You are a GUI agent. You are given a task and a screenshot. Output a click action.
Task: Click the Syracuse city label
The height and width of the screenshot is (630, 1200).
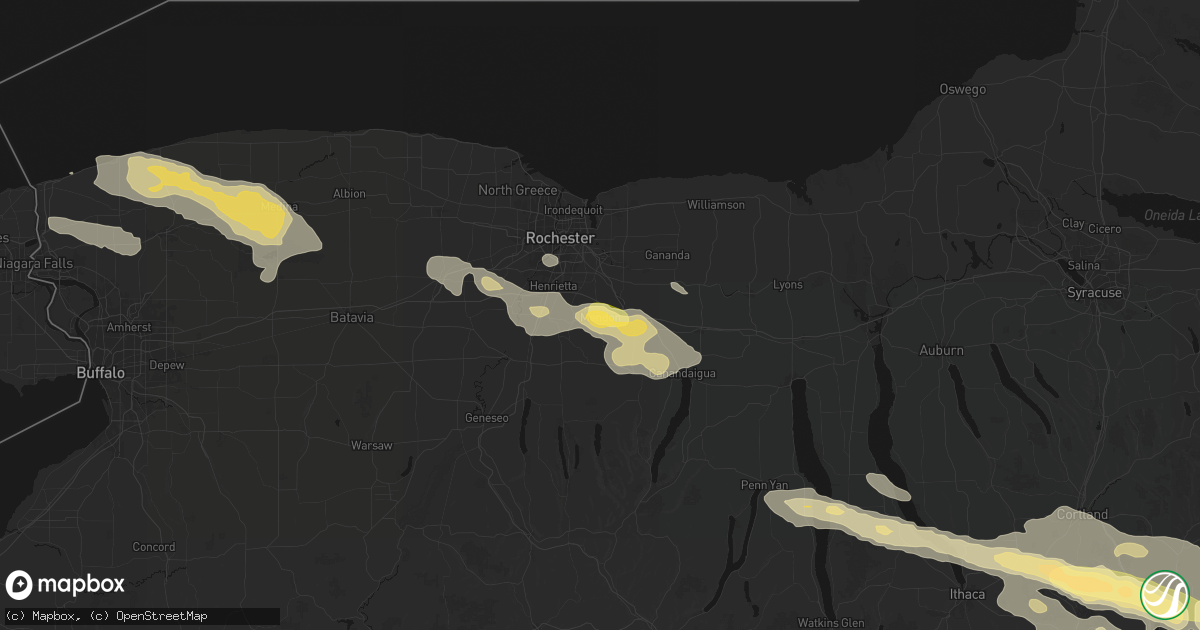tap(1094, 292)
